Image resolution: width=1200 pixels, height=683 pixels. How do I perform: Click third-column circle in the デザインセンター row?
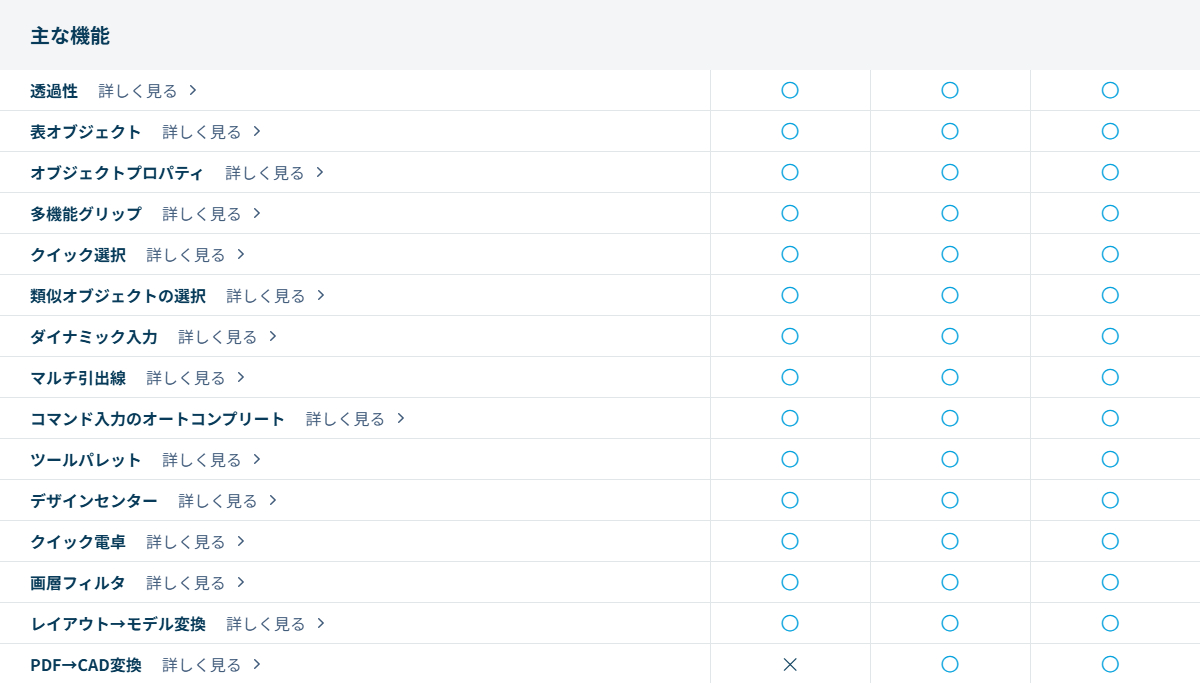pos(1110,500)
